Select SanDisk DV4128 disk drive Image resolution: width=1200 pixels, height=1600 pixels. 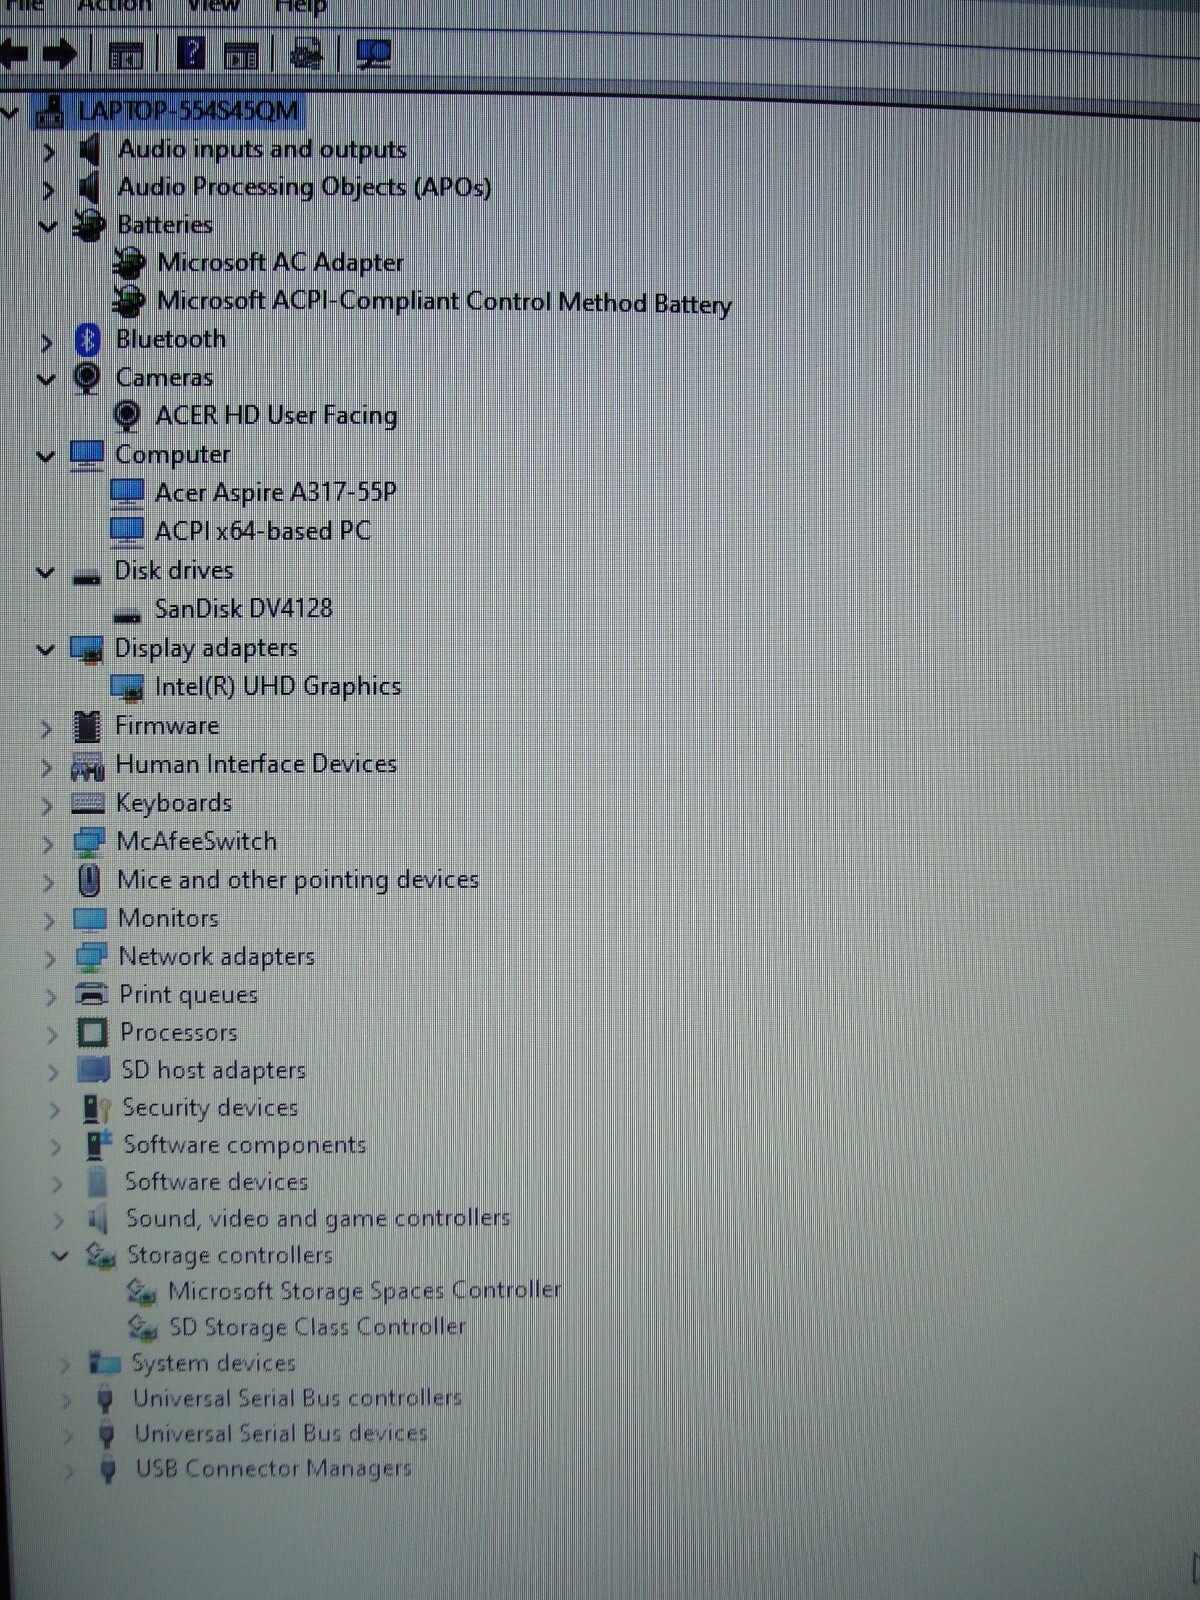click(244, 608)
